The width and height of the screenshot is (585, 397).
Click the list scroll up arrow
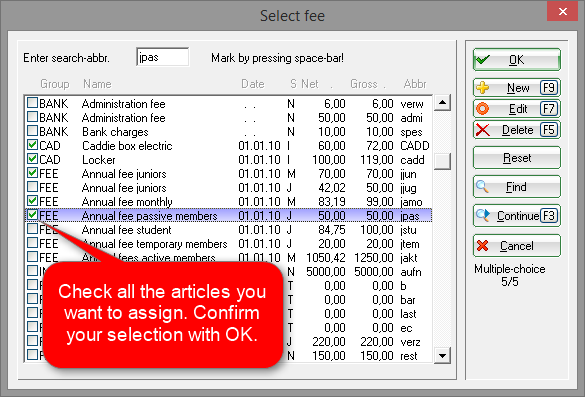[x=442, y=103]
